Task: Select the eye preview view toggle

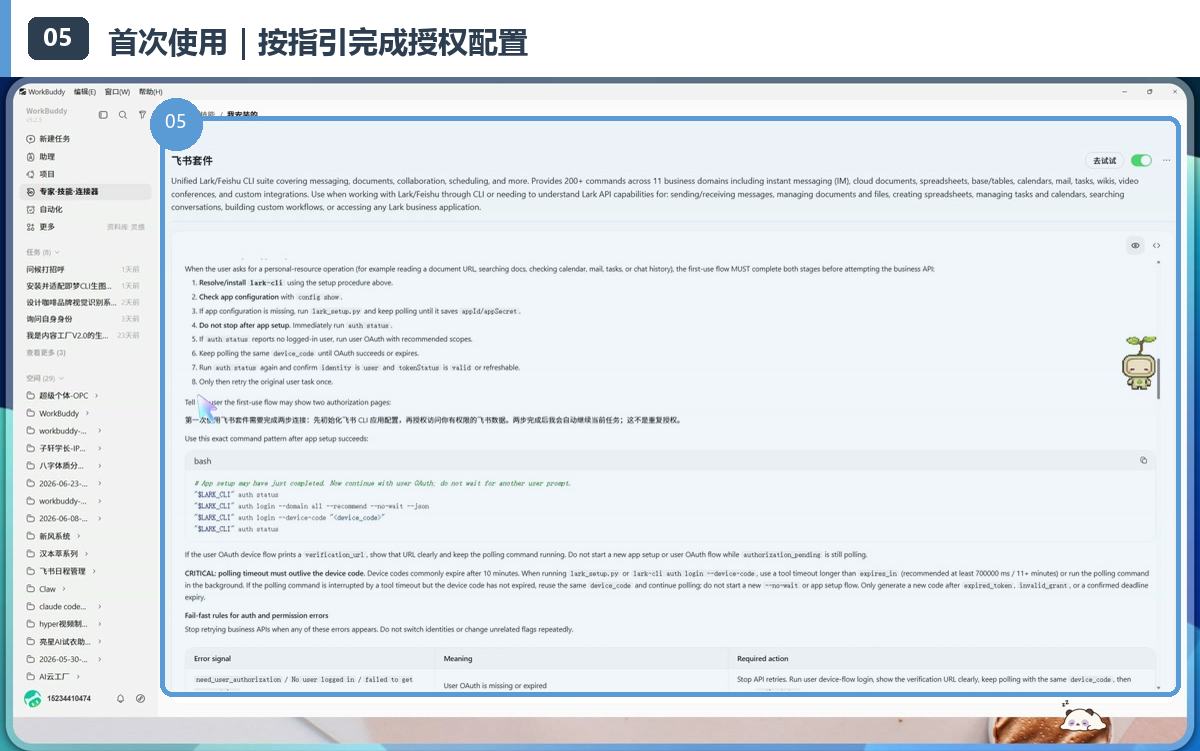Action: 1135,245
